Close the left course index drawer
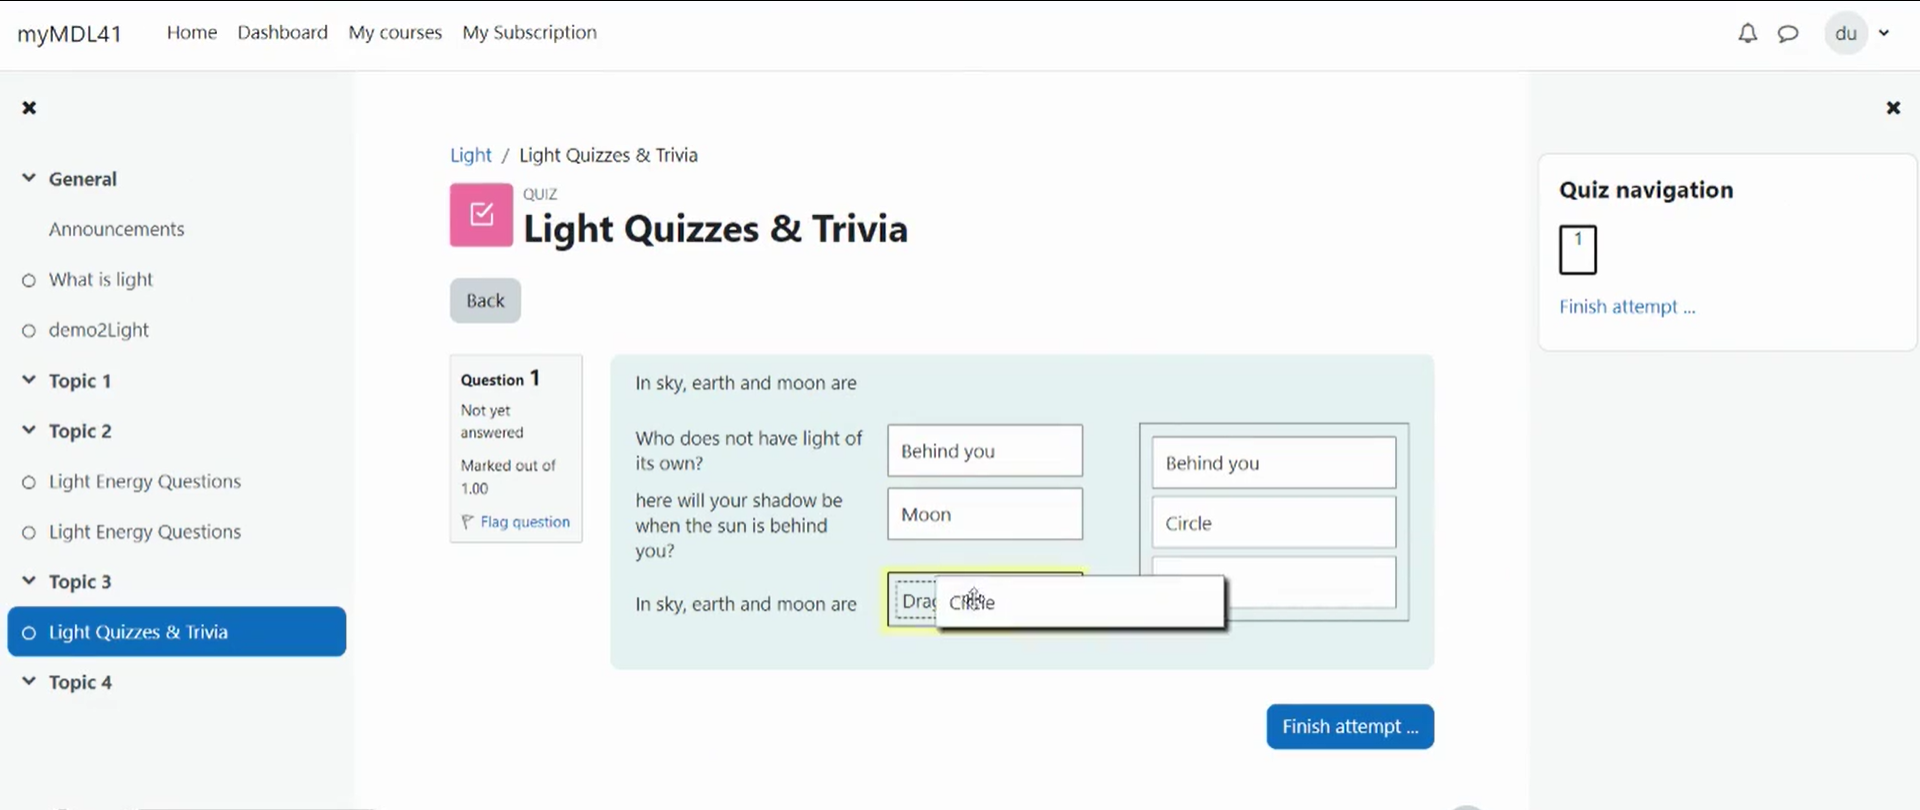Viewport: 1920px width, 810px height. pyautogui.click(x=29, y=107)
